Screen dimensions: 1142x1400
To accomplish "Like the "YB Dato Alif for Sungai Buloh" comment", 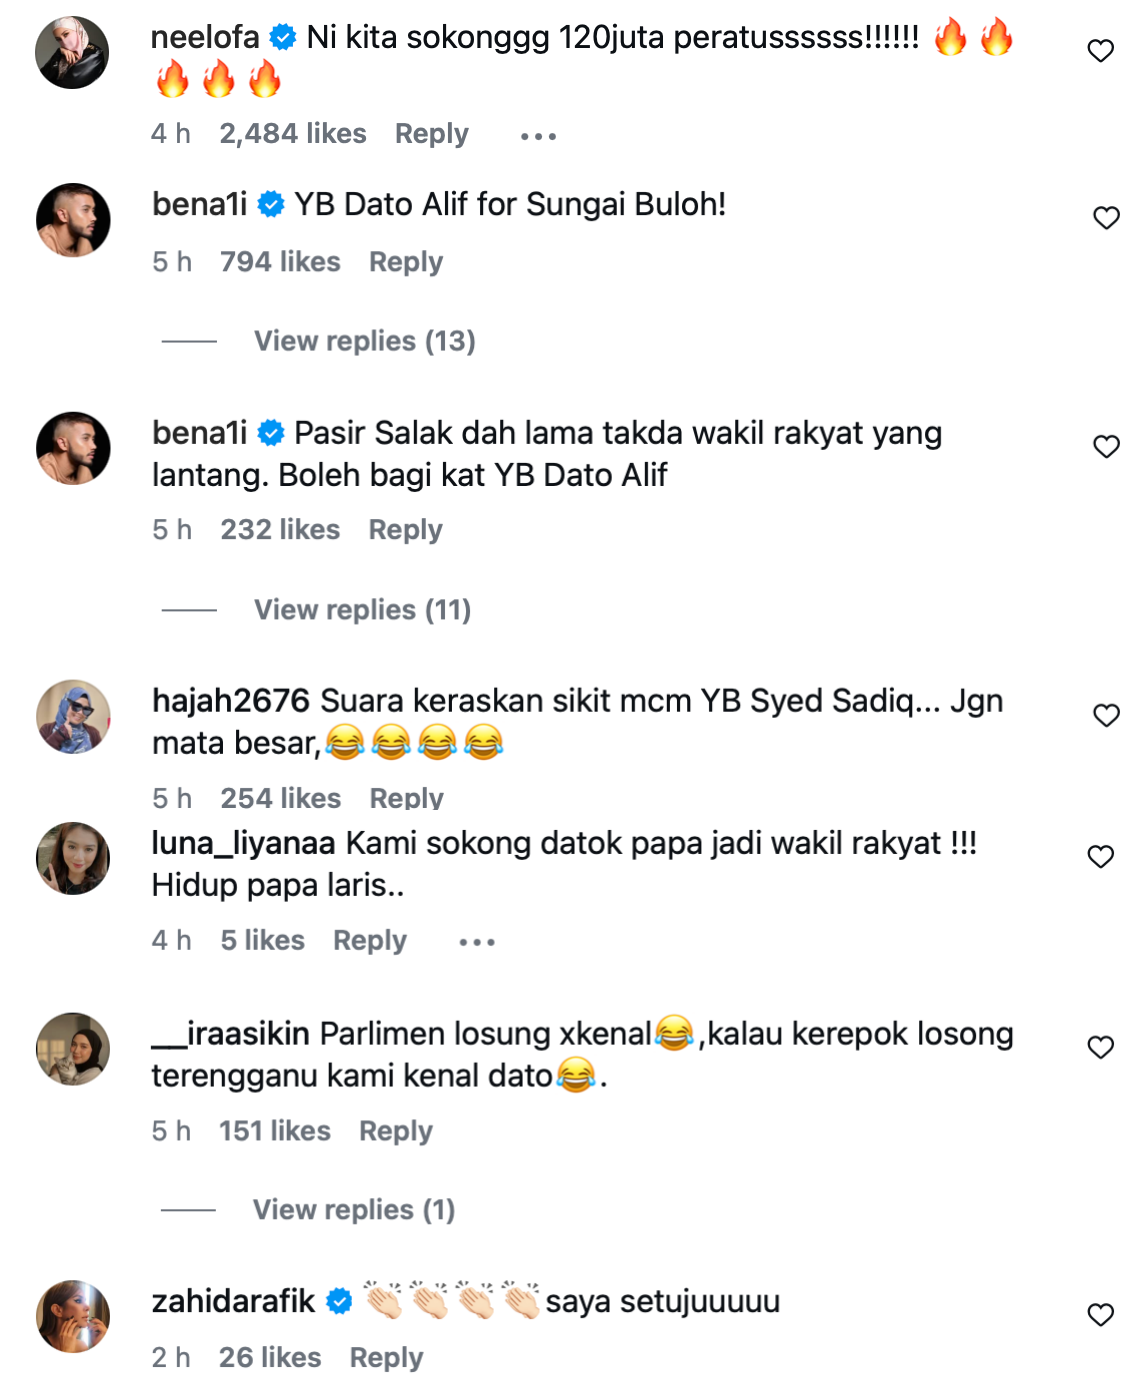I will point(1106,218).
